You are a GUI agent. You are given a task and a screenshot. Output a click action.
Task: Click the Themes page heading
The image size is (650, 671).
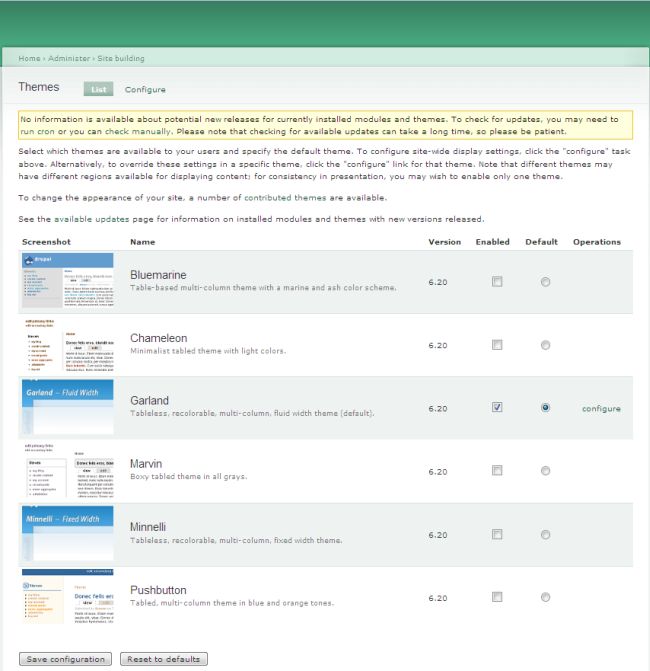point(39,87)
